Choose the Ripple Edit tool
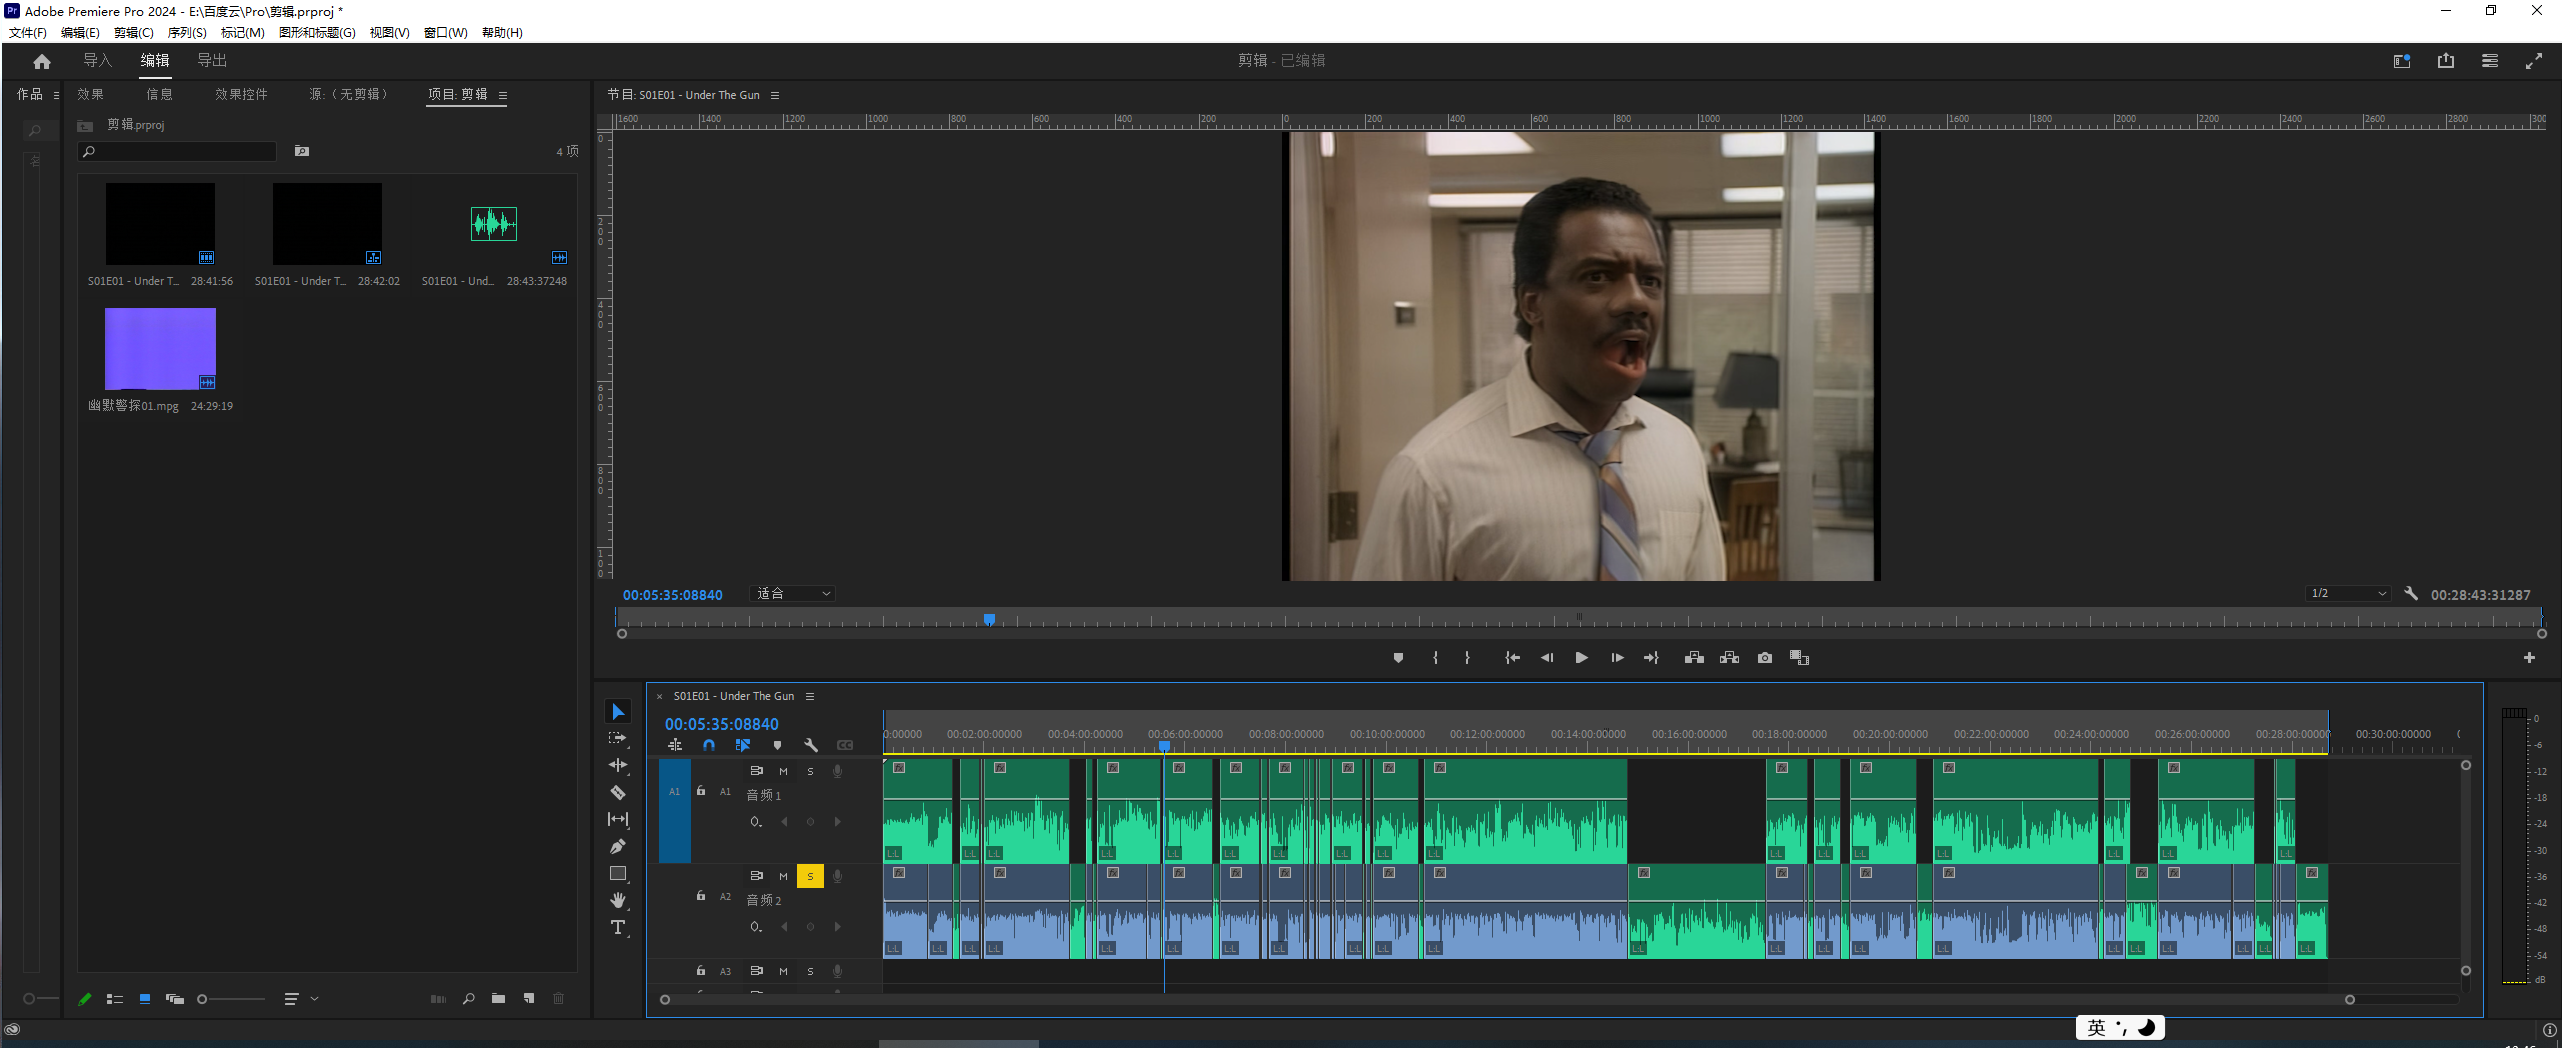The width and height of the screenshot is (2562, 1048). click(x=618, y=766)
